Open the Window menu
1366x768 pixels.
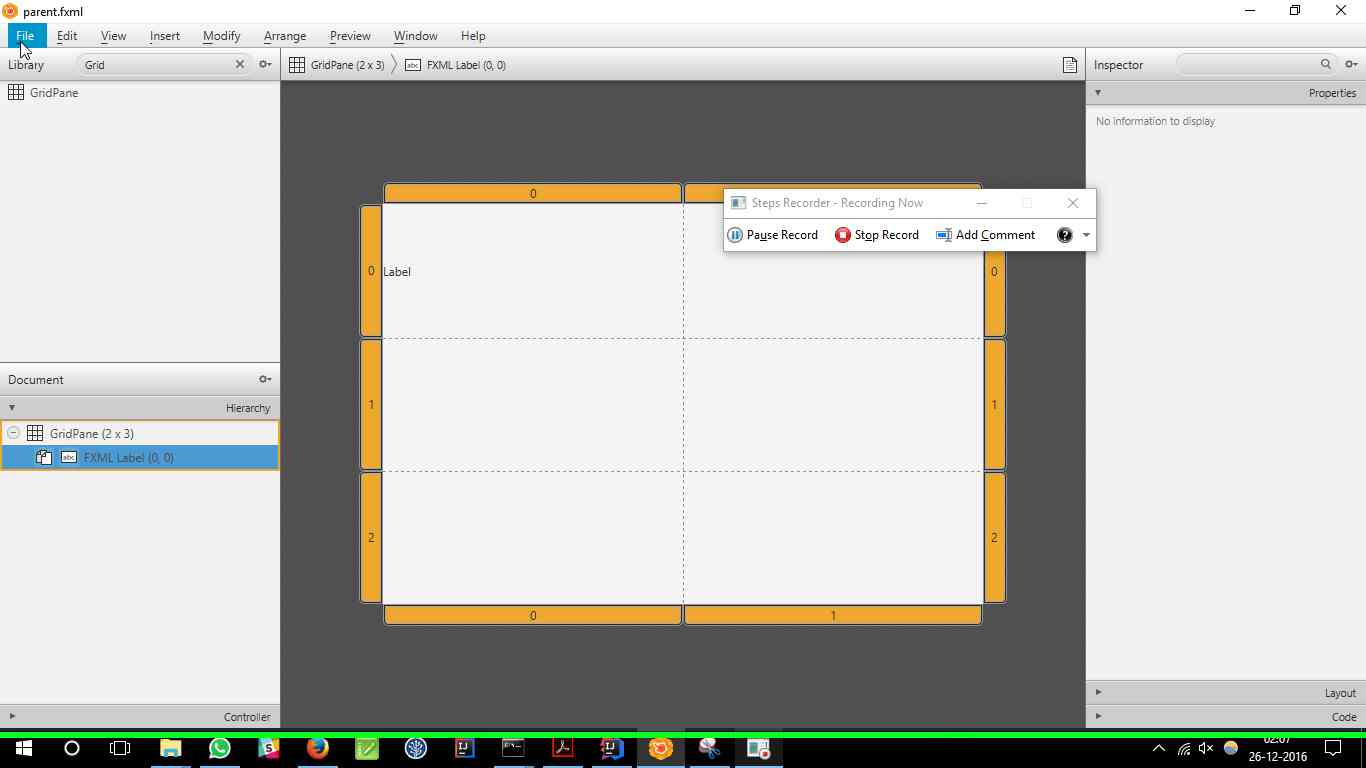coord(415,36)
